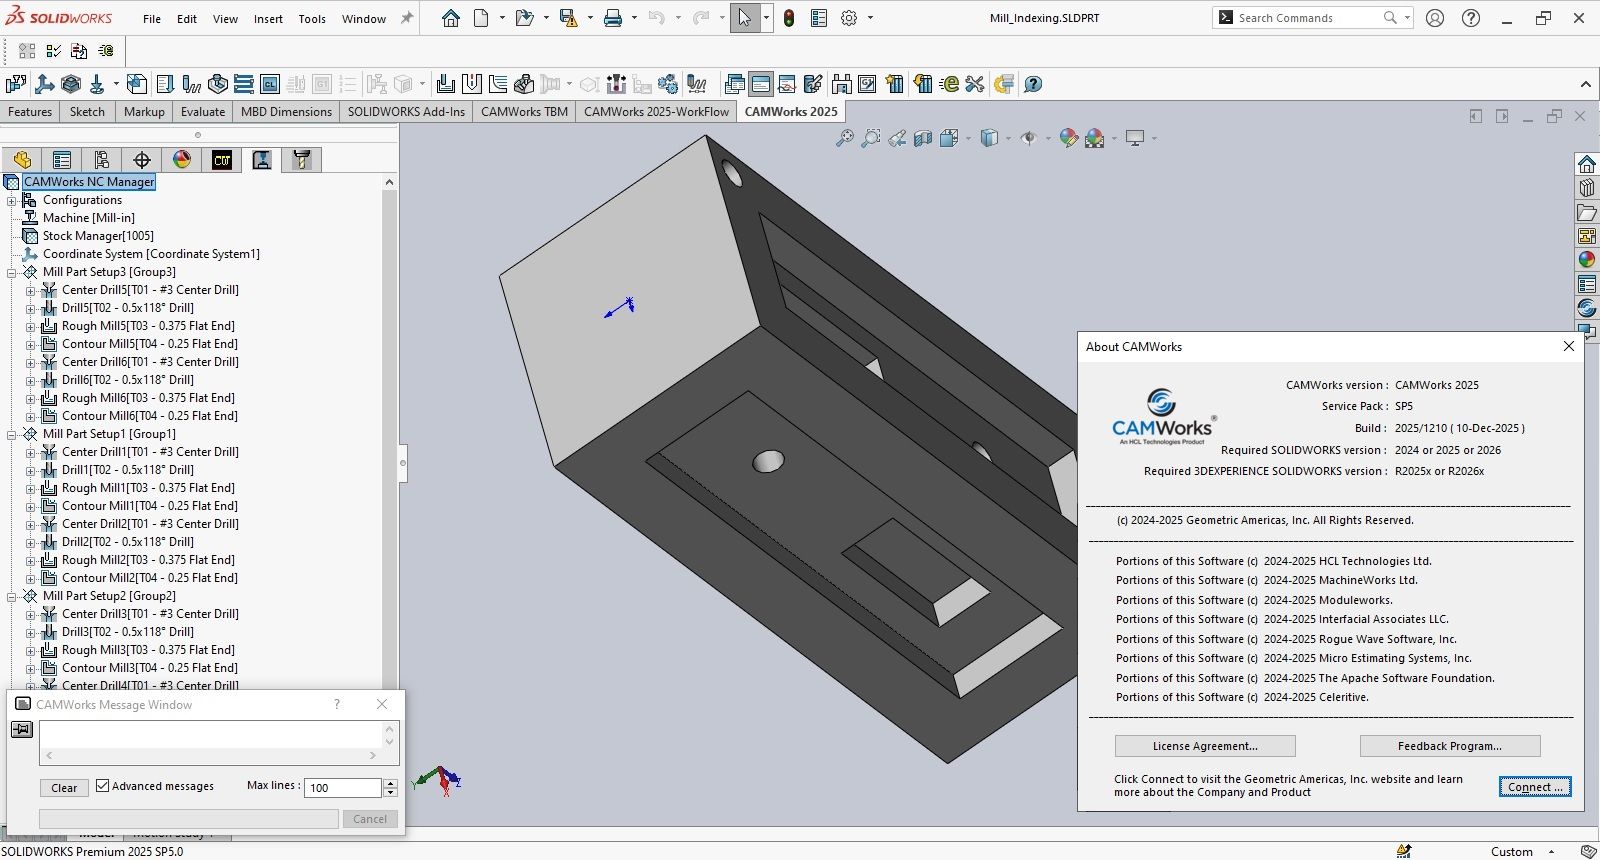
Task: Click the License Agreement button
Action: [1204, 746]
